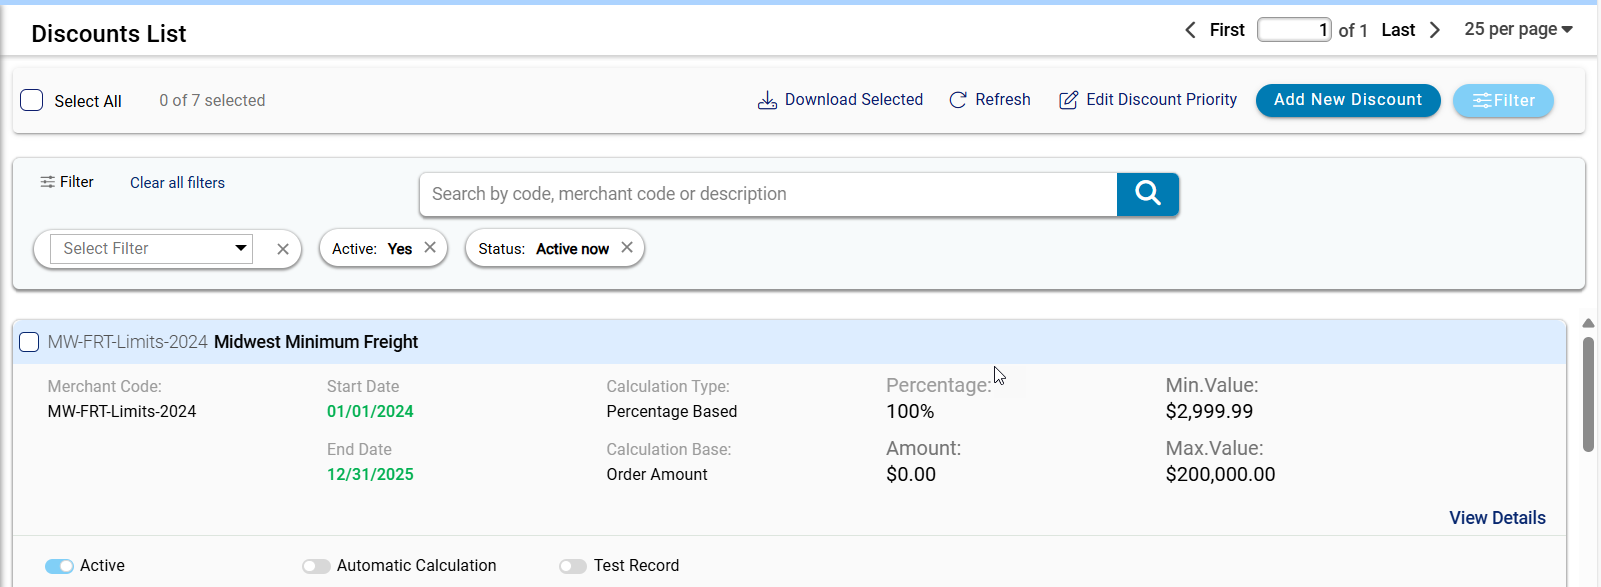Remove the Active: Yes filter chip

pyautogui.click(x=430, y=248)
